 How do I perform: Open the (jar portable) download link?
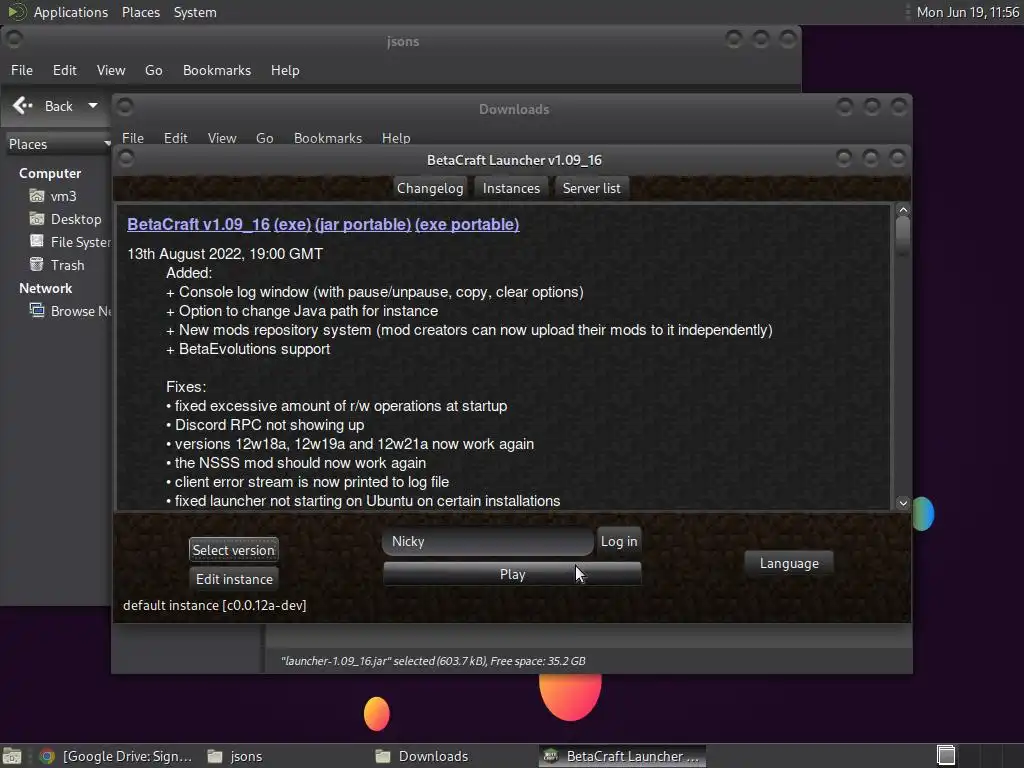click(363, 224)
